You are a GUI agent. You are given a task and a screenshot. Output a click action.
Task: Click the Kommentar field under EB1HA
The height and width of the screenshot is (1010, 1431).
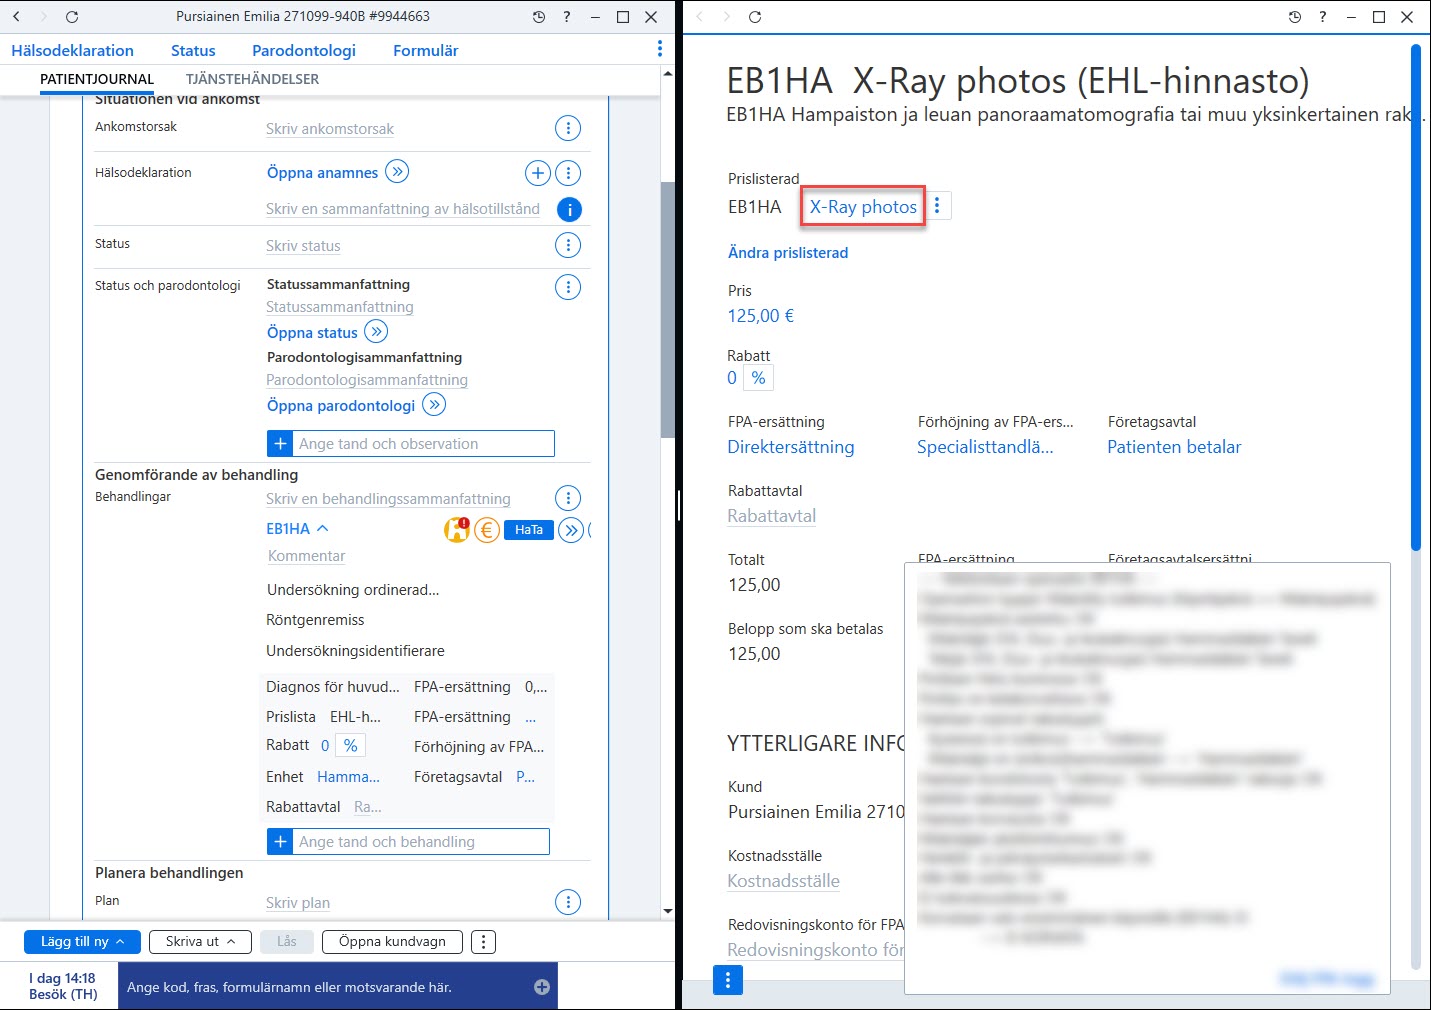307,556
